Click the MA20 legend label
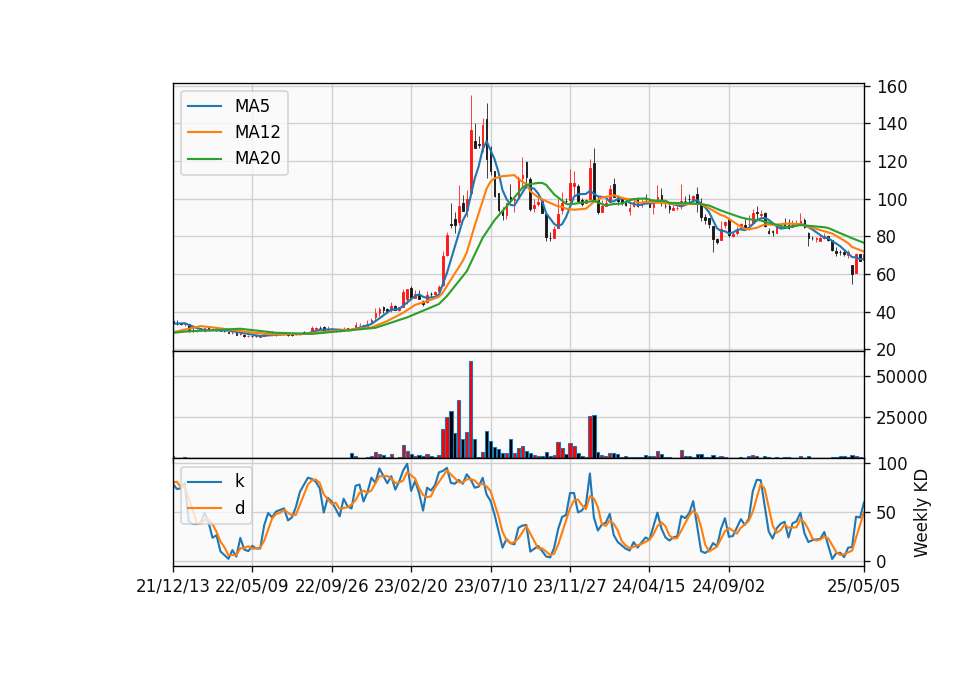 pos(257,159)
